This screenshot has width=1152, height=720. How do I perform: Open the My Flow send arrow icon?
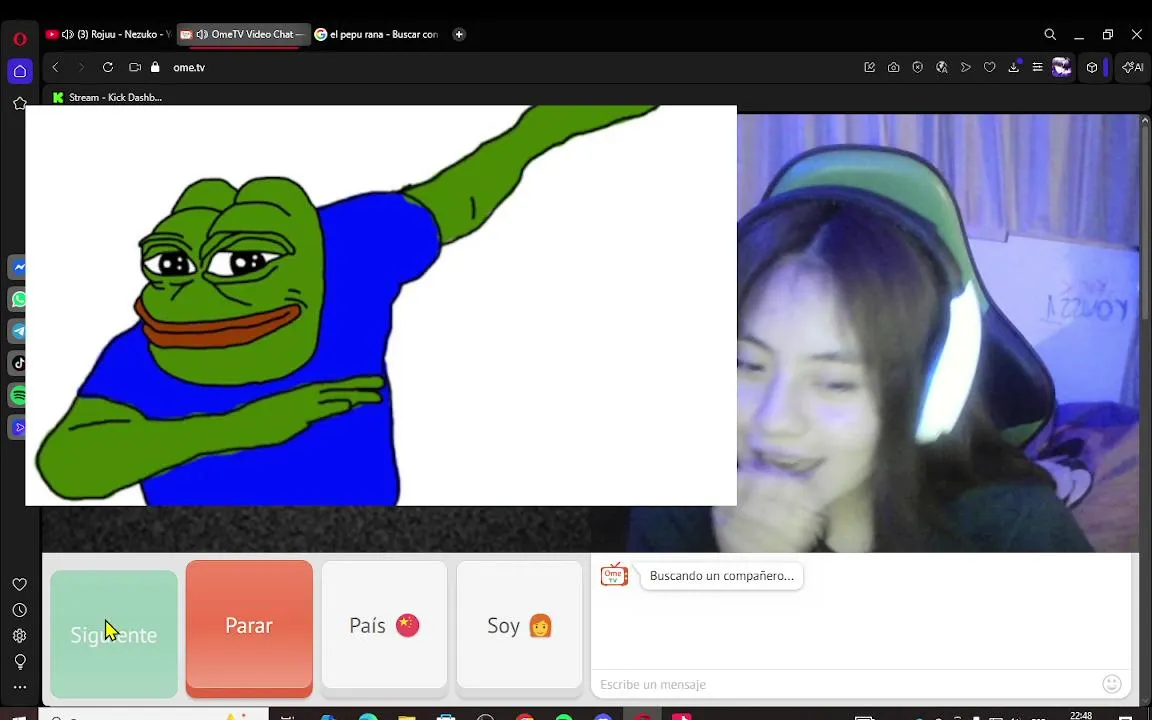(x=965, y=67)
